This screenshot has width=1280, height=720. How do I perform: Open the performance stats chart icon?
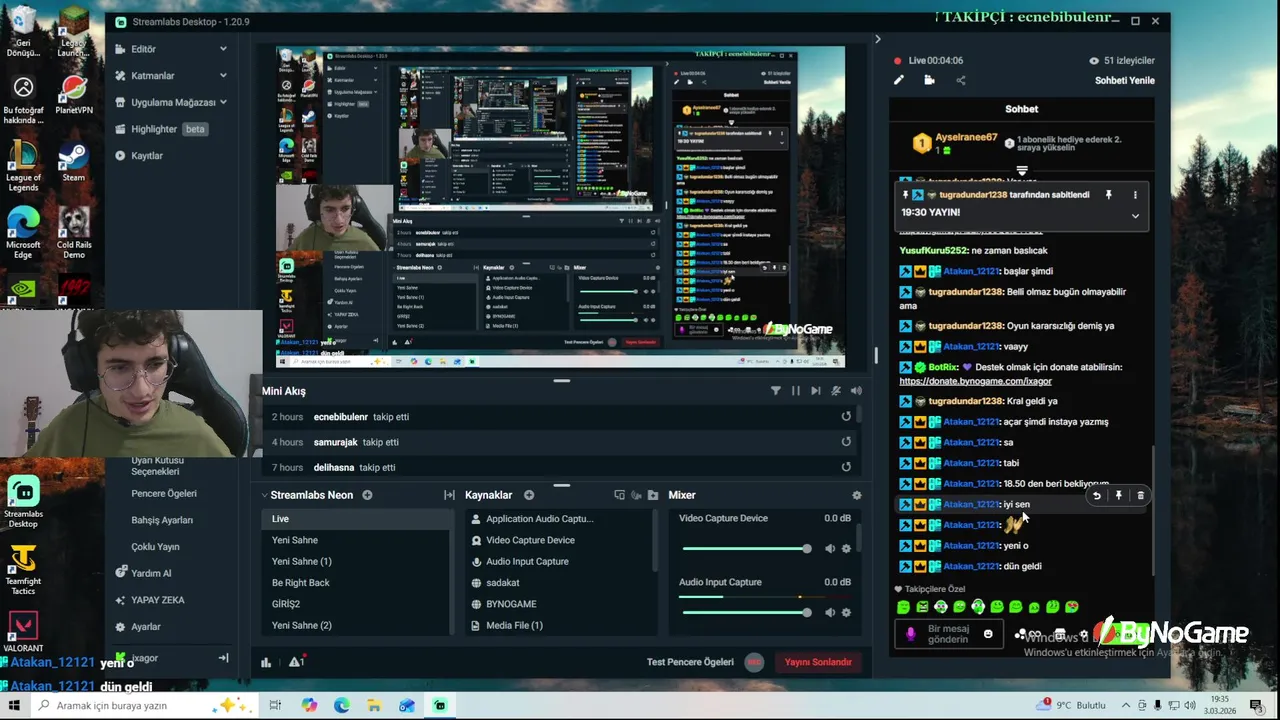coord(266,662)
